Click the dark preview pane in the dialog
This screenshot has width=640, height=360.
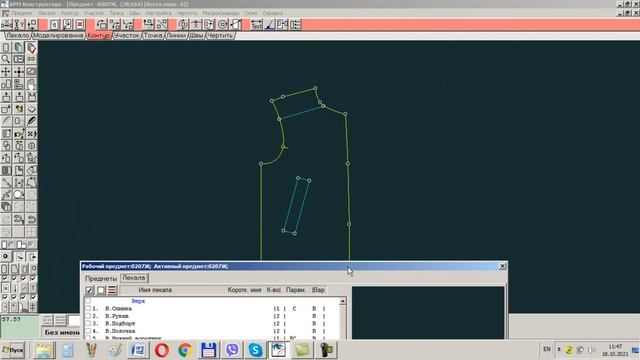428,313
